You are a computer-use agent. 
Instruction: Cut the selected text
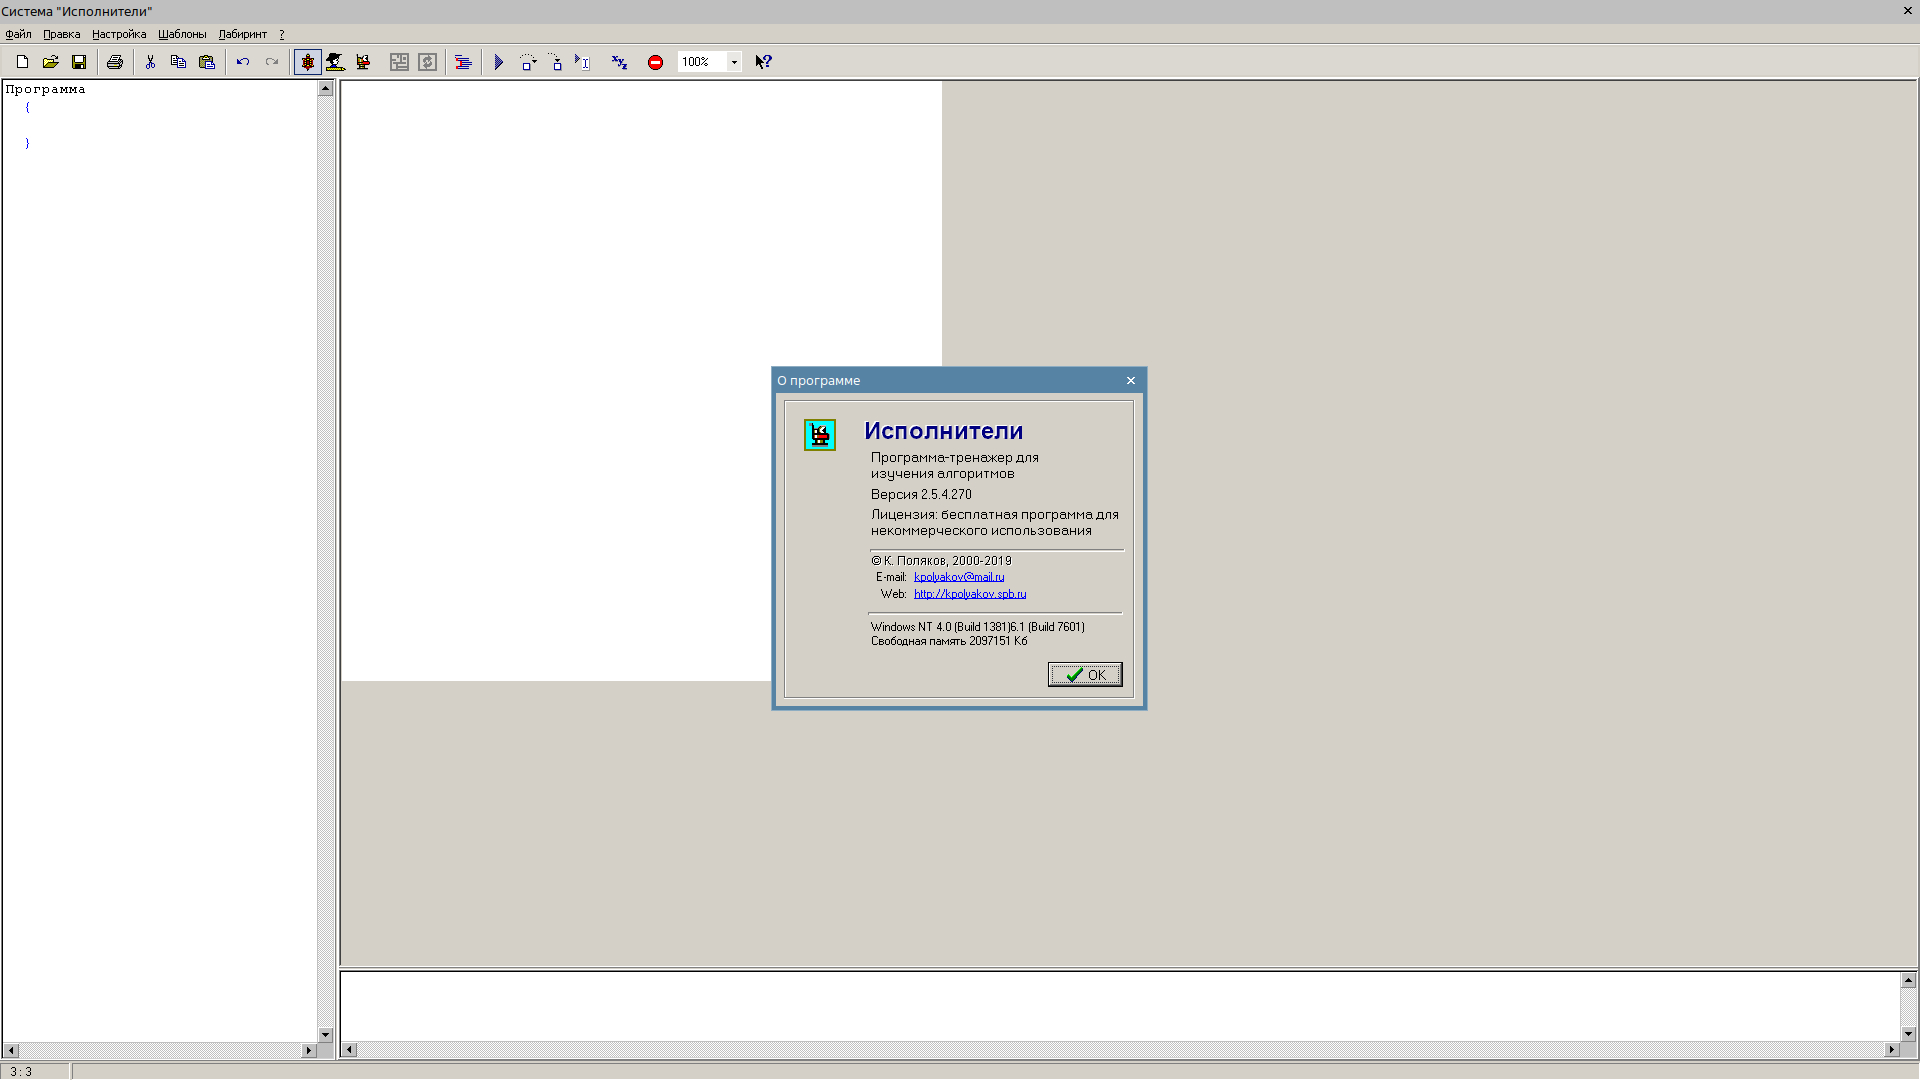point(150,62)
